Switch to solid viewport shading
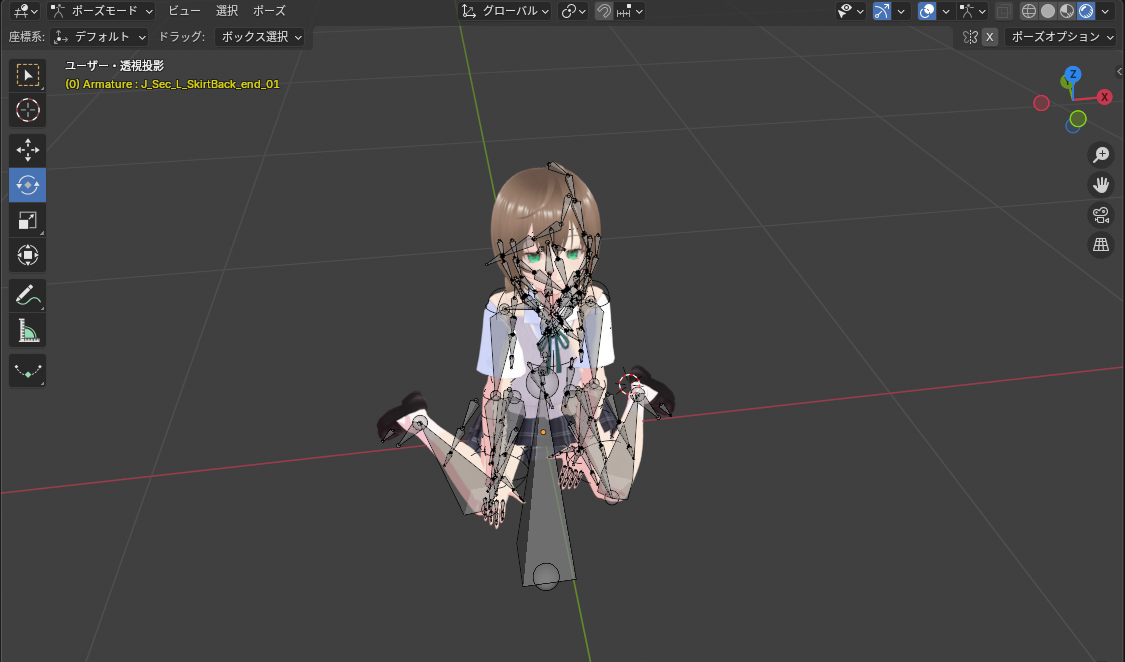Viewport: 1125px width, 662px height. (1048, 11)
